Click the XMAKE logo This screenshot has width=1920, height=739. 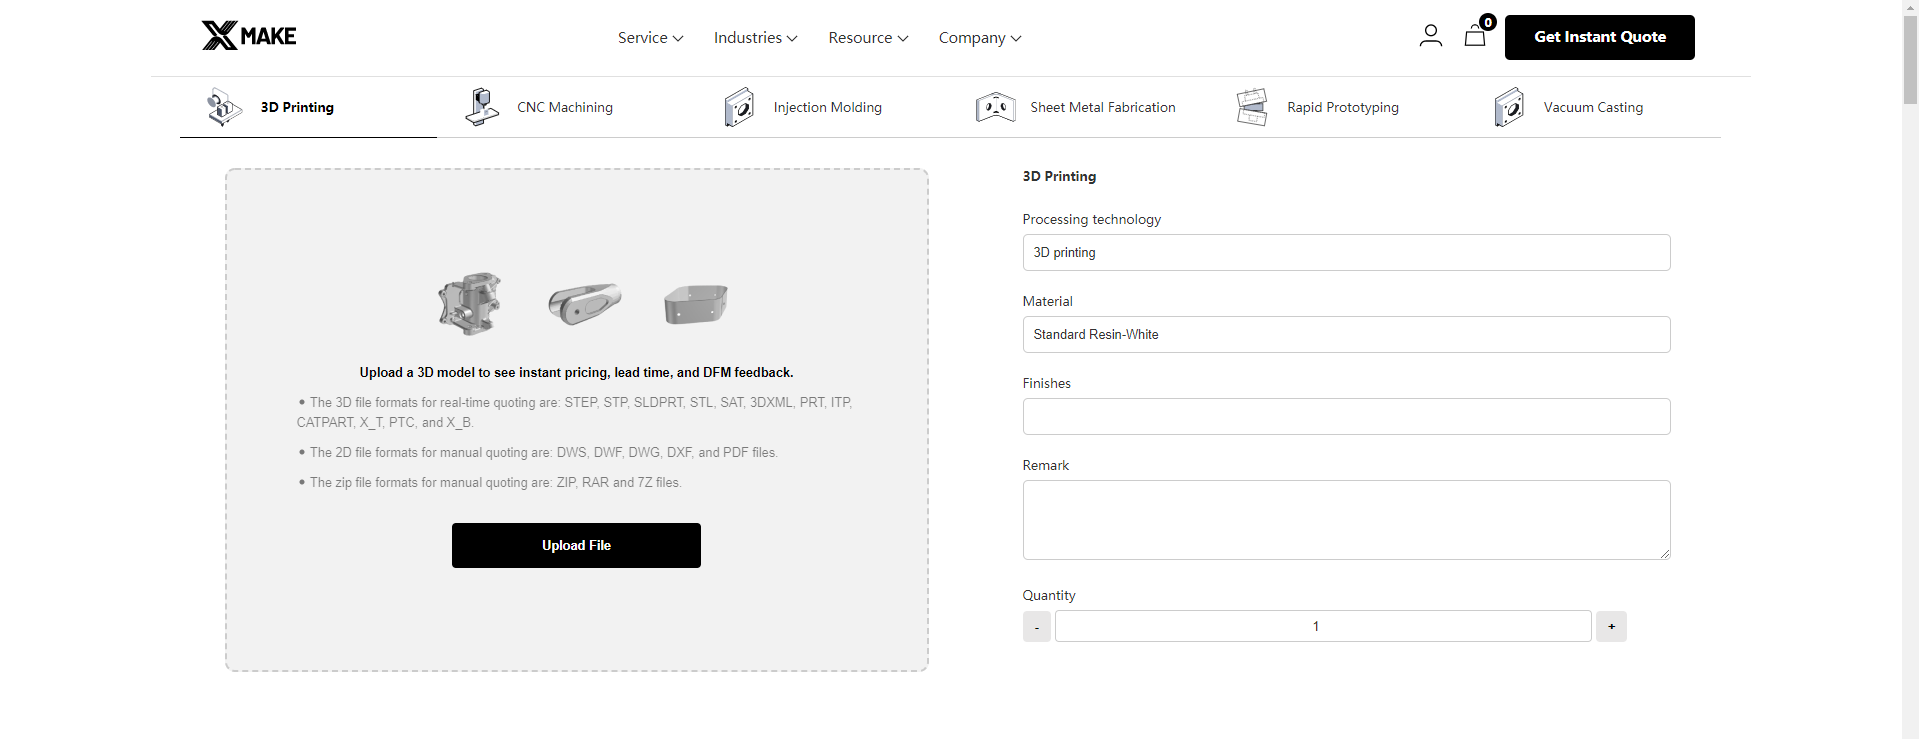[249, 36]
